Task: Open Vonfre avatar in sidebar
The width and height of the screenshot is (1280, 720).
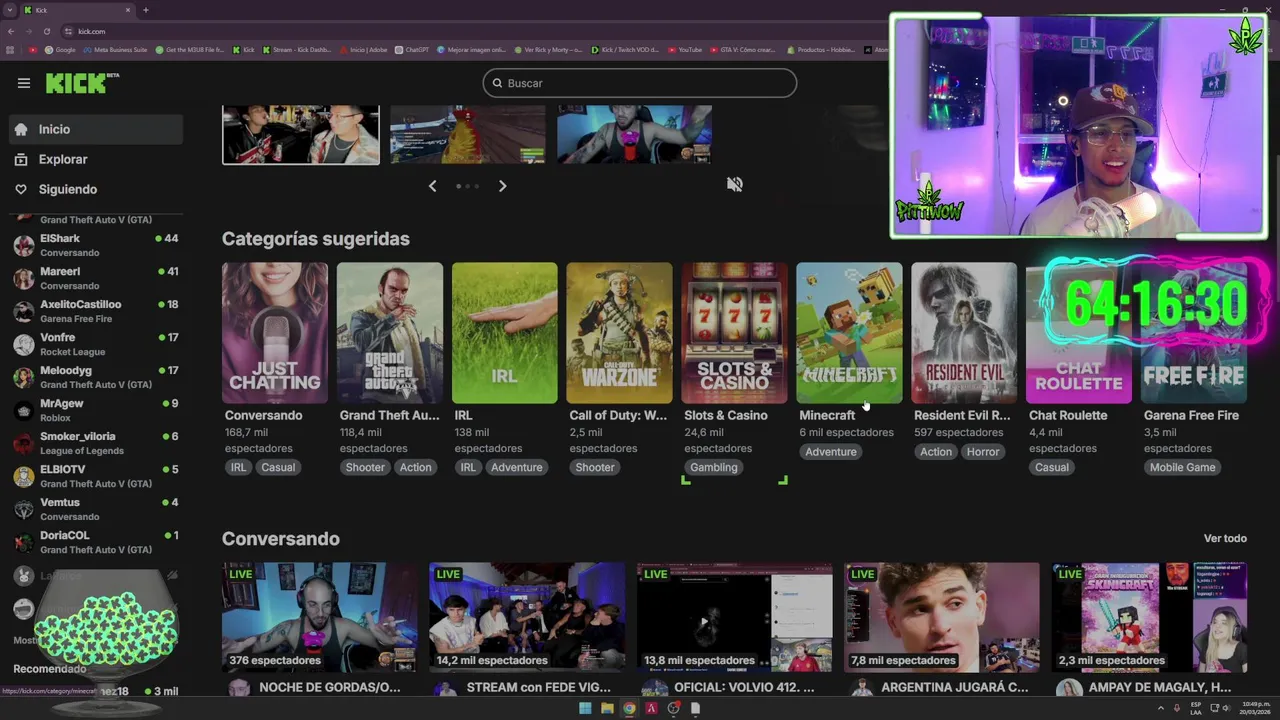Action: [24, 344]
